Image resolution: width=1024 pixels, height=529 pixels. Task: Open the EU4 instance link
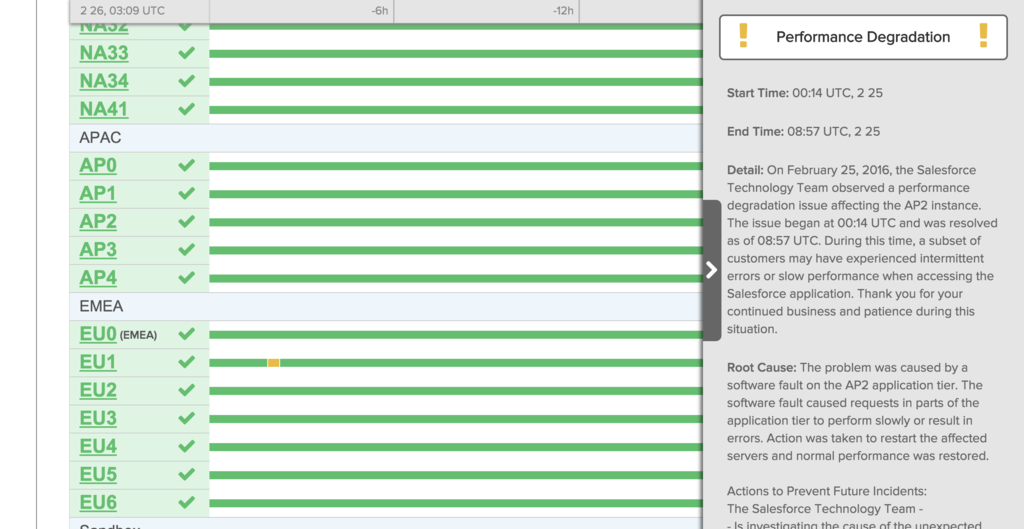click(x=98, y=447)
